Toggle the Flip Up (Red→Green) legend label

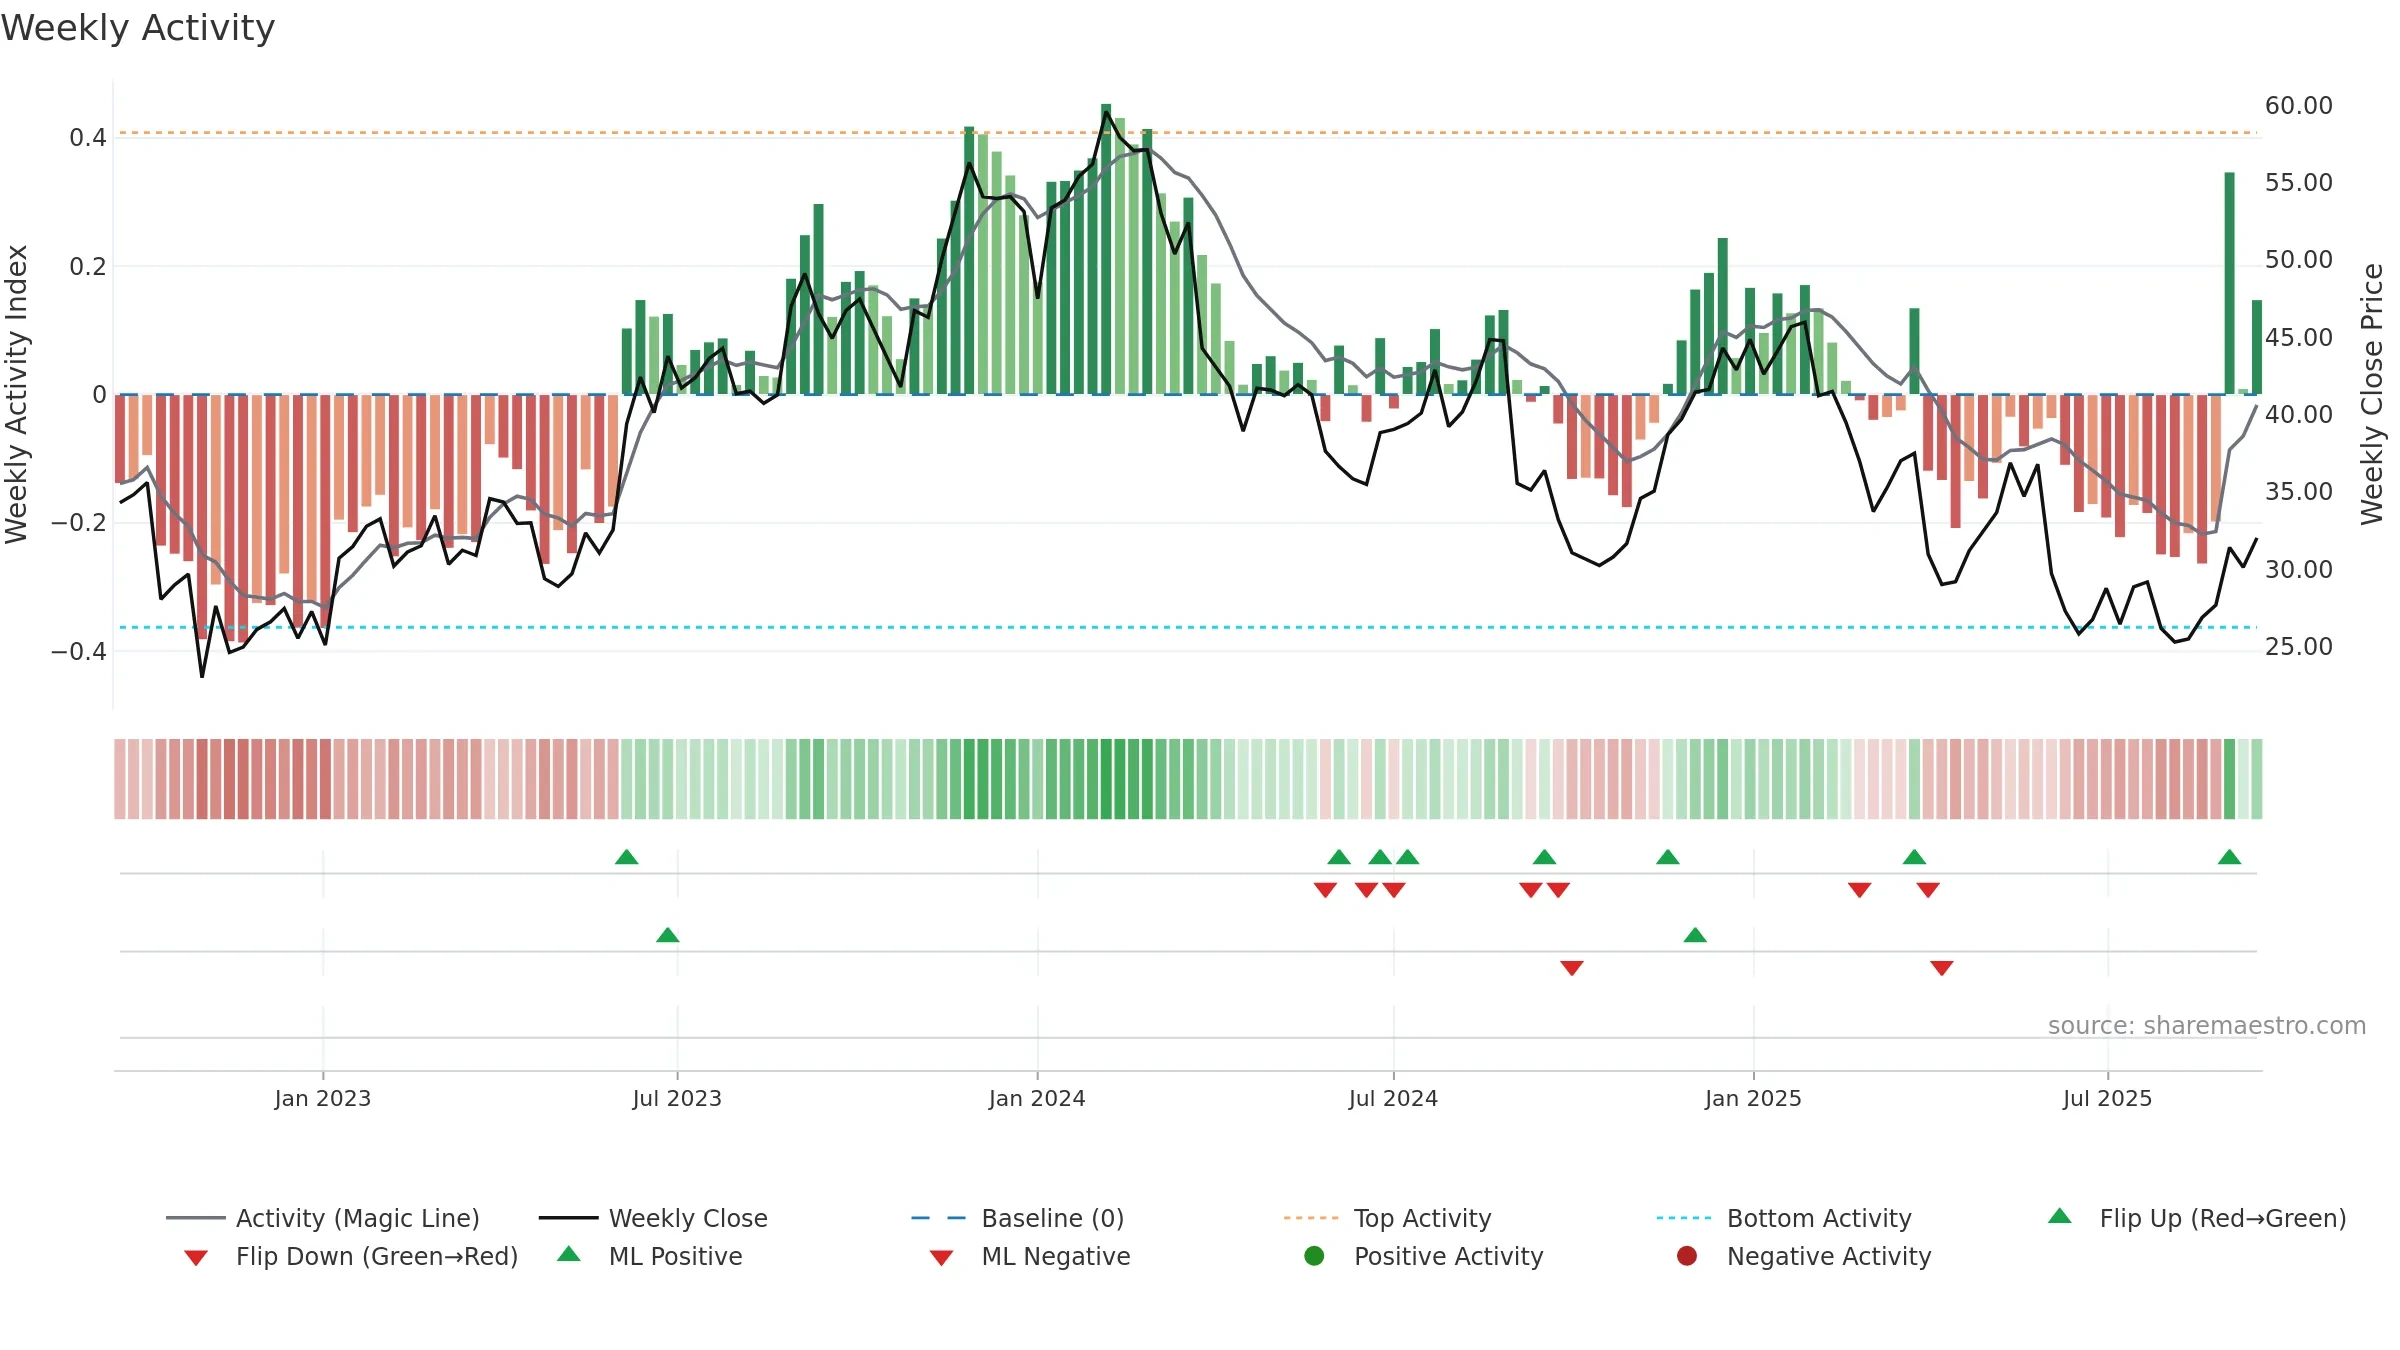click(x=2223, y=1218)
